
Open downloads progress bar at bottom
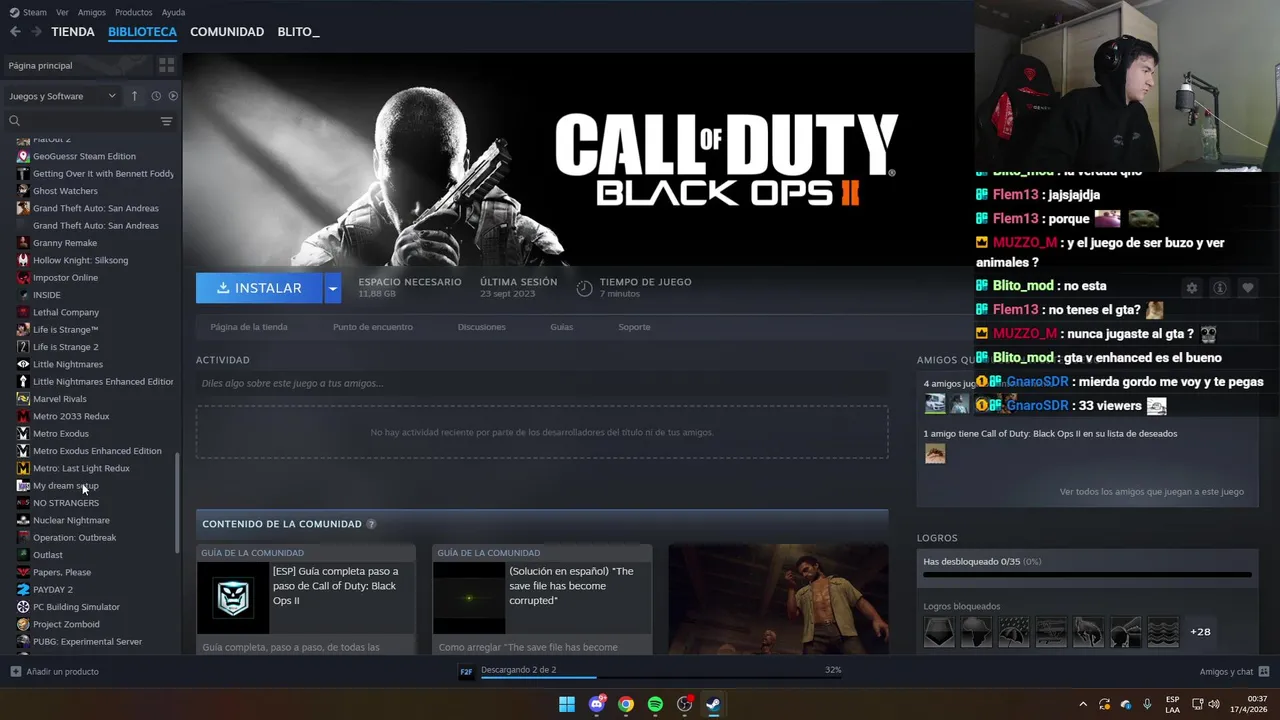(661, 678)
